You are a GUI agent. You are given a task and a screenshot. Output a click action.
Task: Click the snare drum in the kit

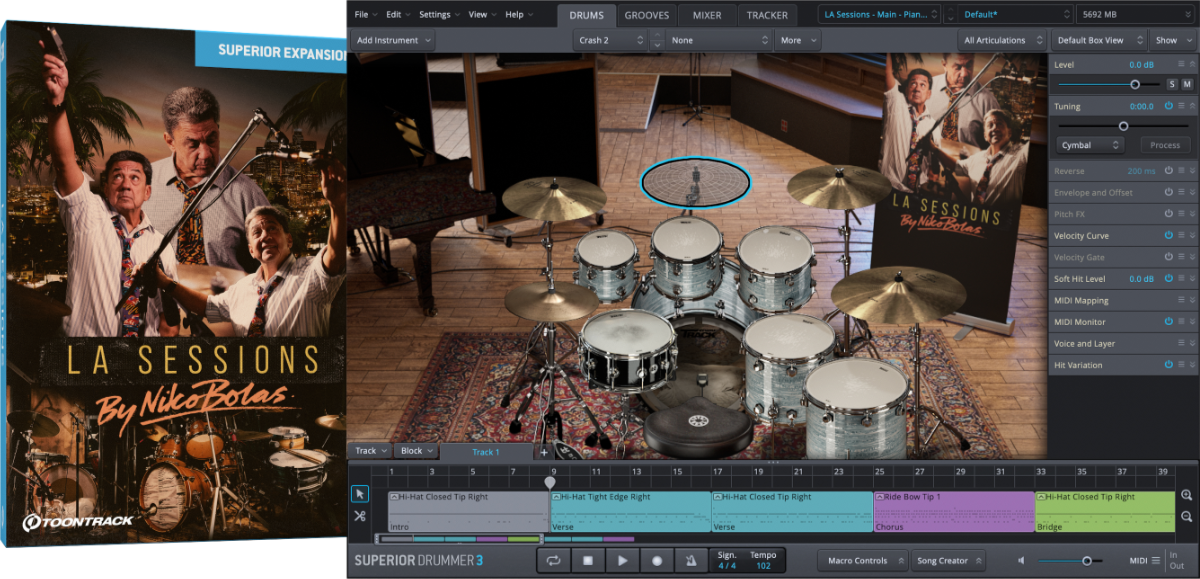click(x=629, y=350)
